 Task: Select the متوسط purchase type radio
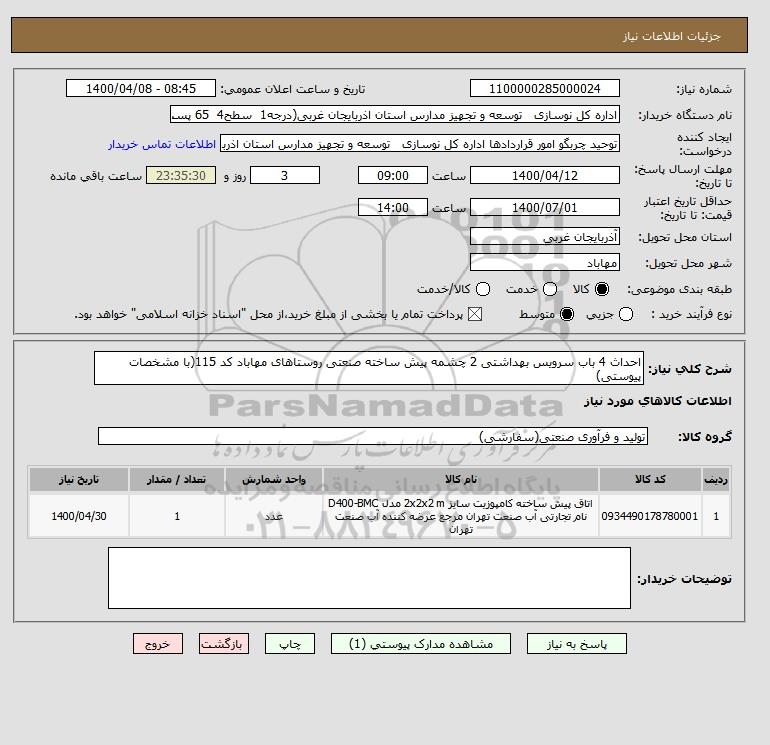567,314
